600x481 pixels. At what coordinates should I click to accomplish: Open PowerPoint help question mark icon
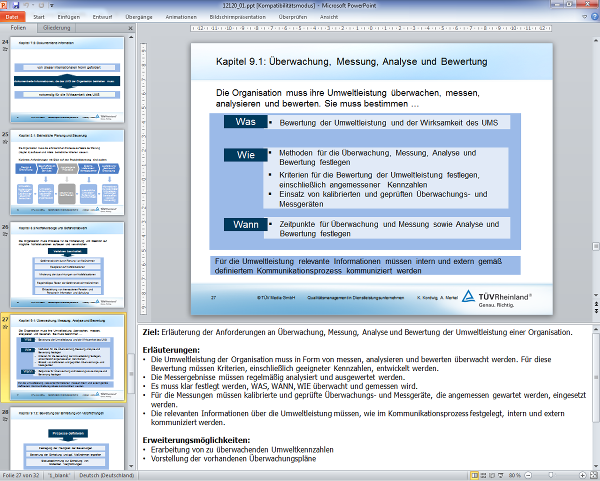592,17
